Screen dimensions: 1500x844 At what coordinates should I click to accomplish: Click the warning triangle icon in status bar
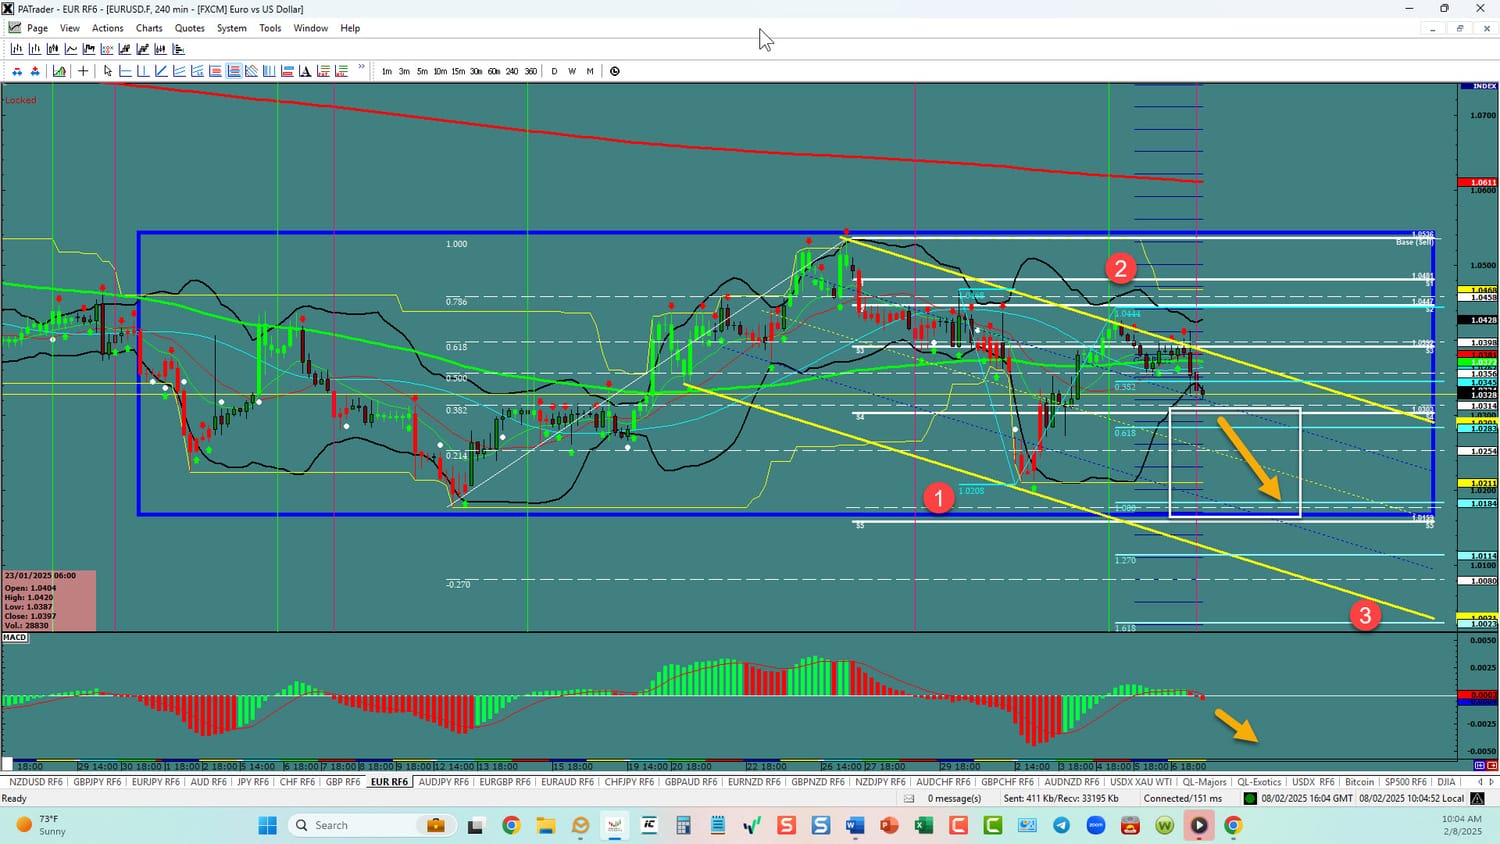point(1477,798)
